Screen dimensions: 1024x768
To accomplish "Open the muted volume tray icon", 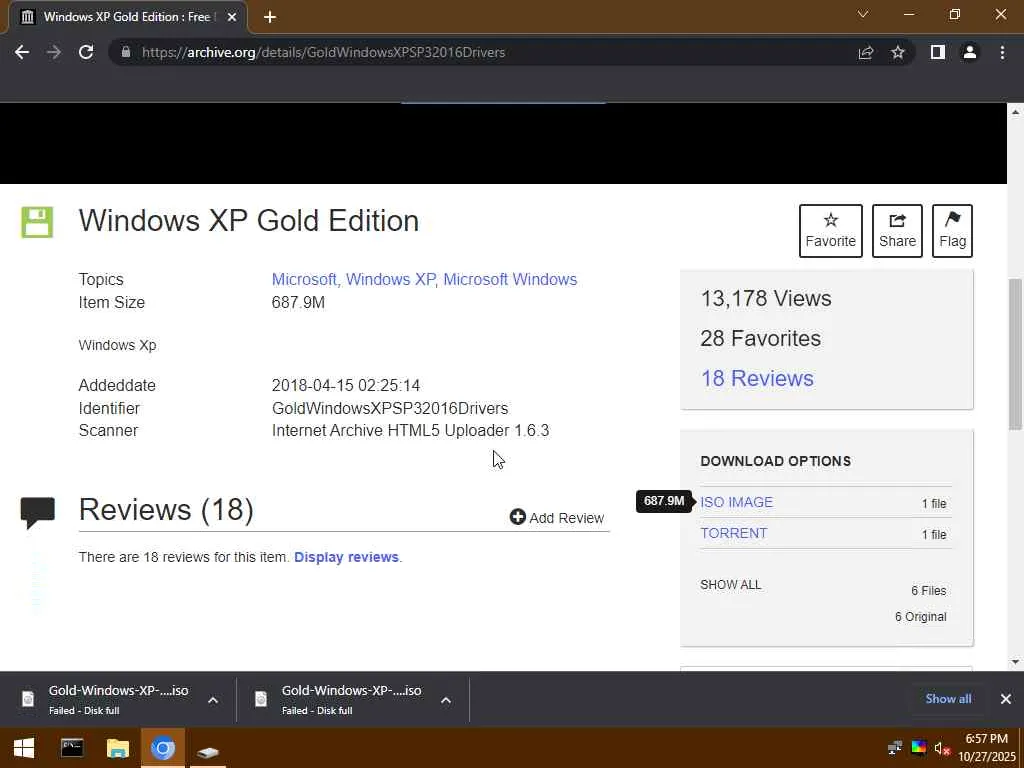I will pos(941,748).
